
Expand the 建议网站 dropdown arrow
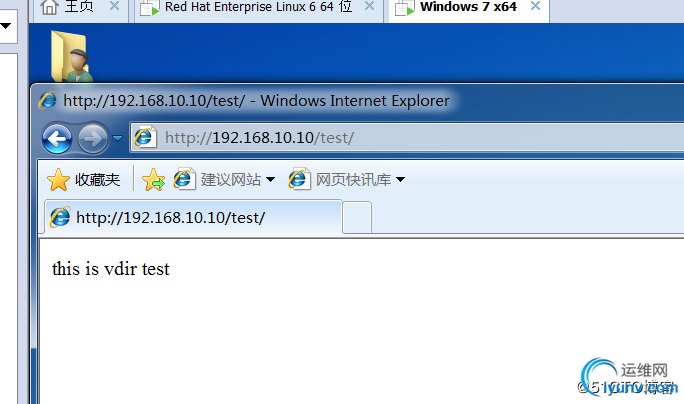(x=270, y=179)
